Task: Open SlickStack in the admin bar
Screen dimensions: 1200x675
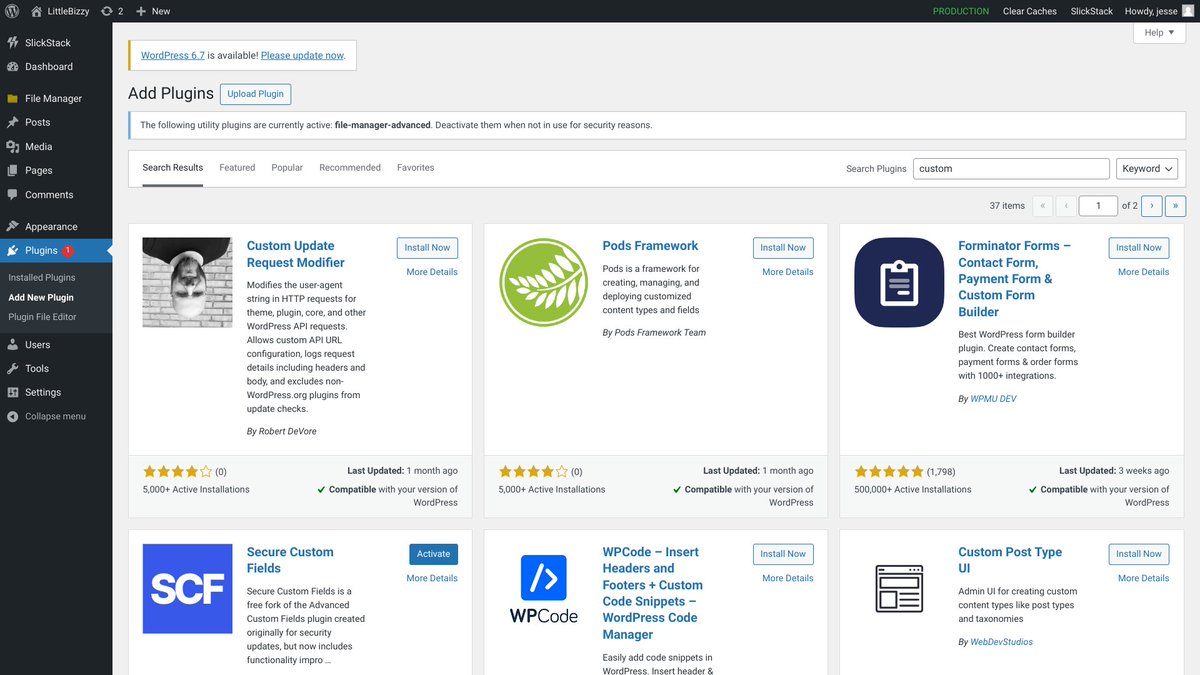Action: point(1091,11)
